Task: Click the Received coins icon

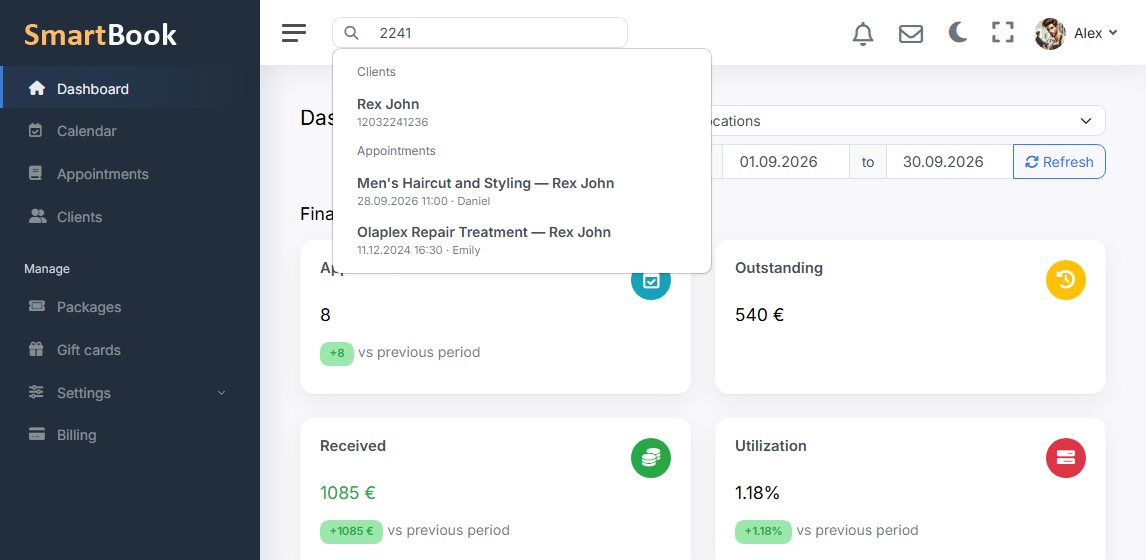Action: point(650,458)
